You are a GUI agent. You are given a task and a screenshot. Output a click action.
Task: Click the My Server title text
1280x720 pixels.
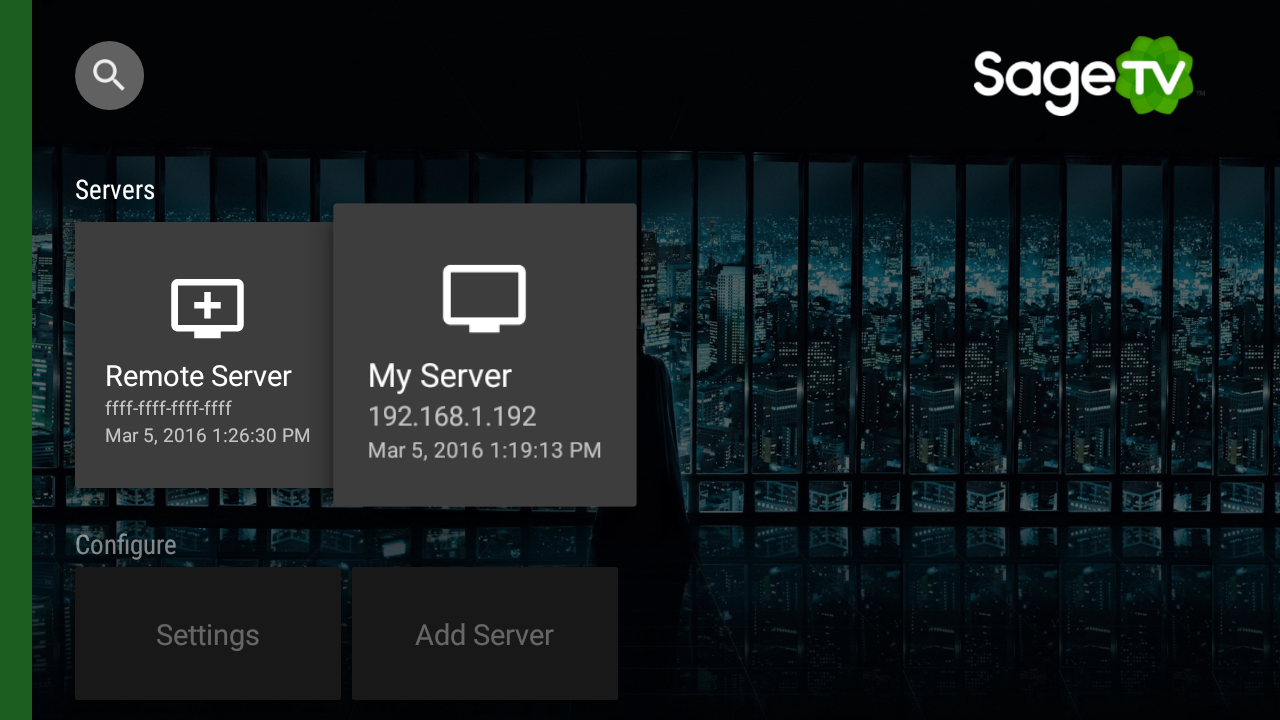[x=439, y=376]
